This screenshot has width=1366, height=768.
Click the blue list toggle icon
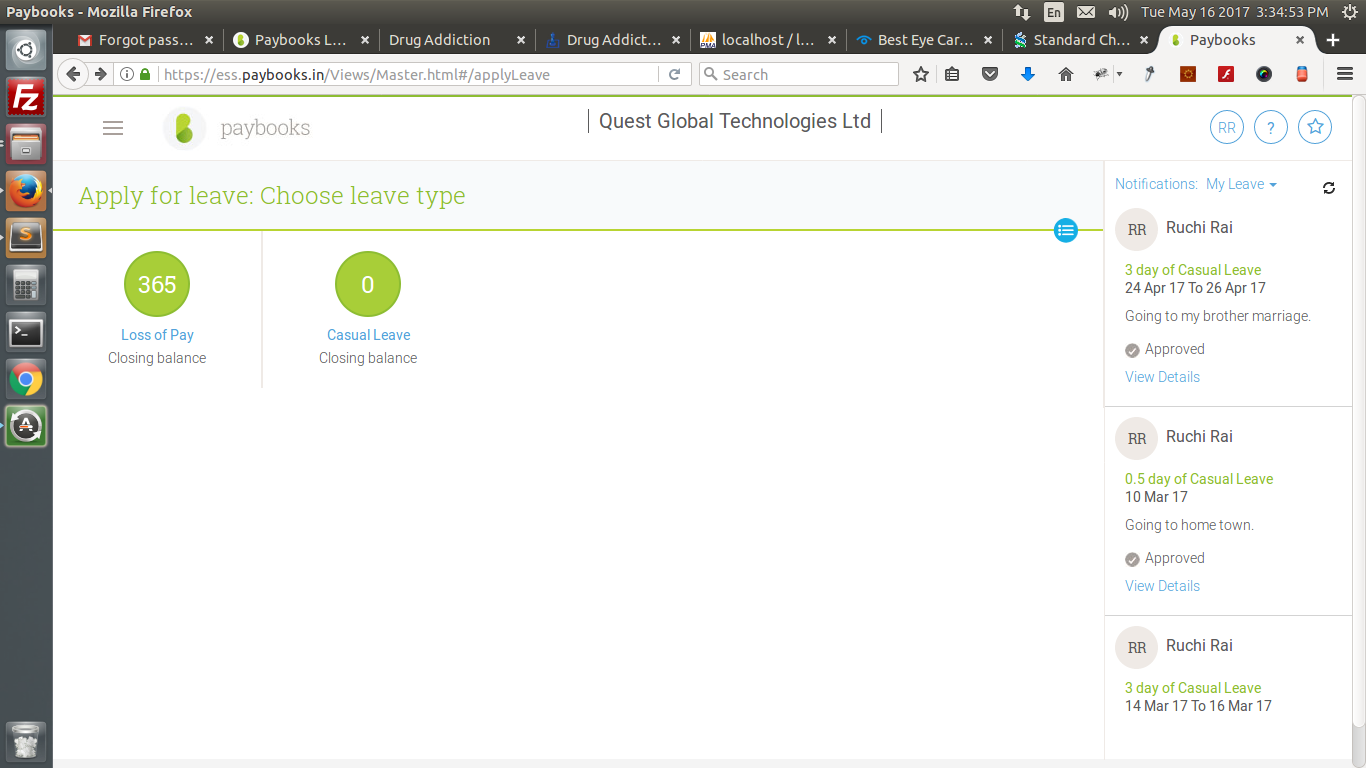1066,231
